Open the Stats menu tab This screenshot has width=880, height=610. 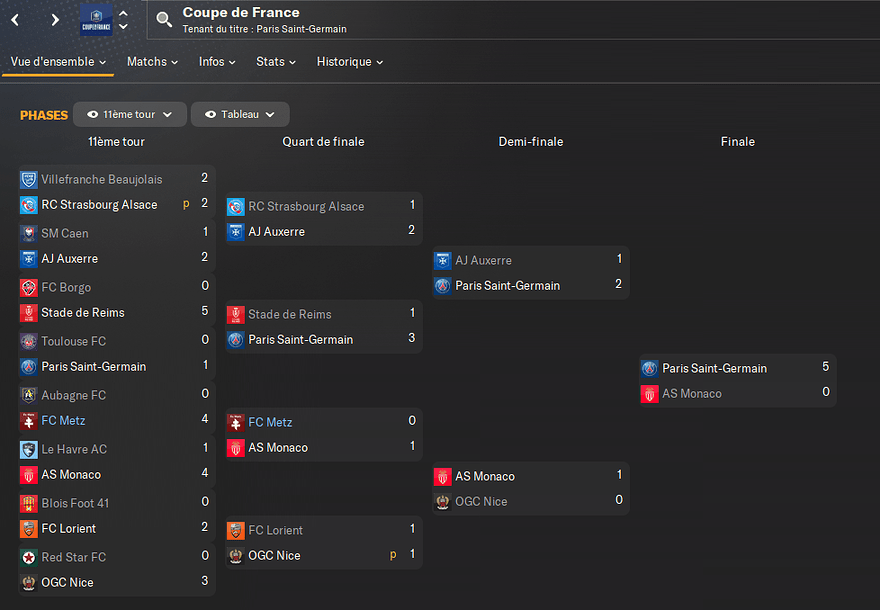click(x=276, y=62)
